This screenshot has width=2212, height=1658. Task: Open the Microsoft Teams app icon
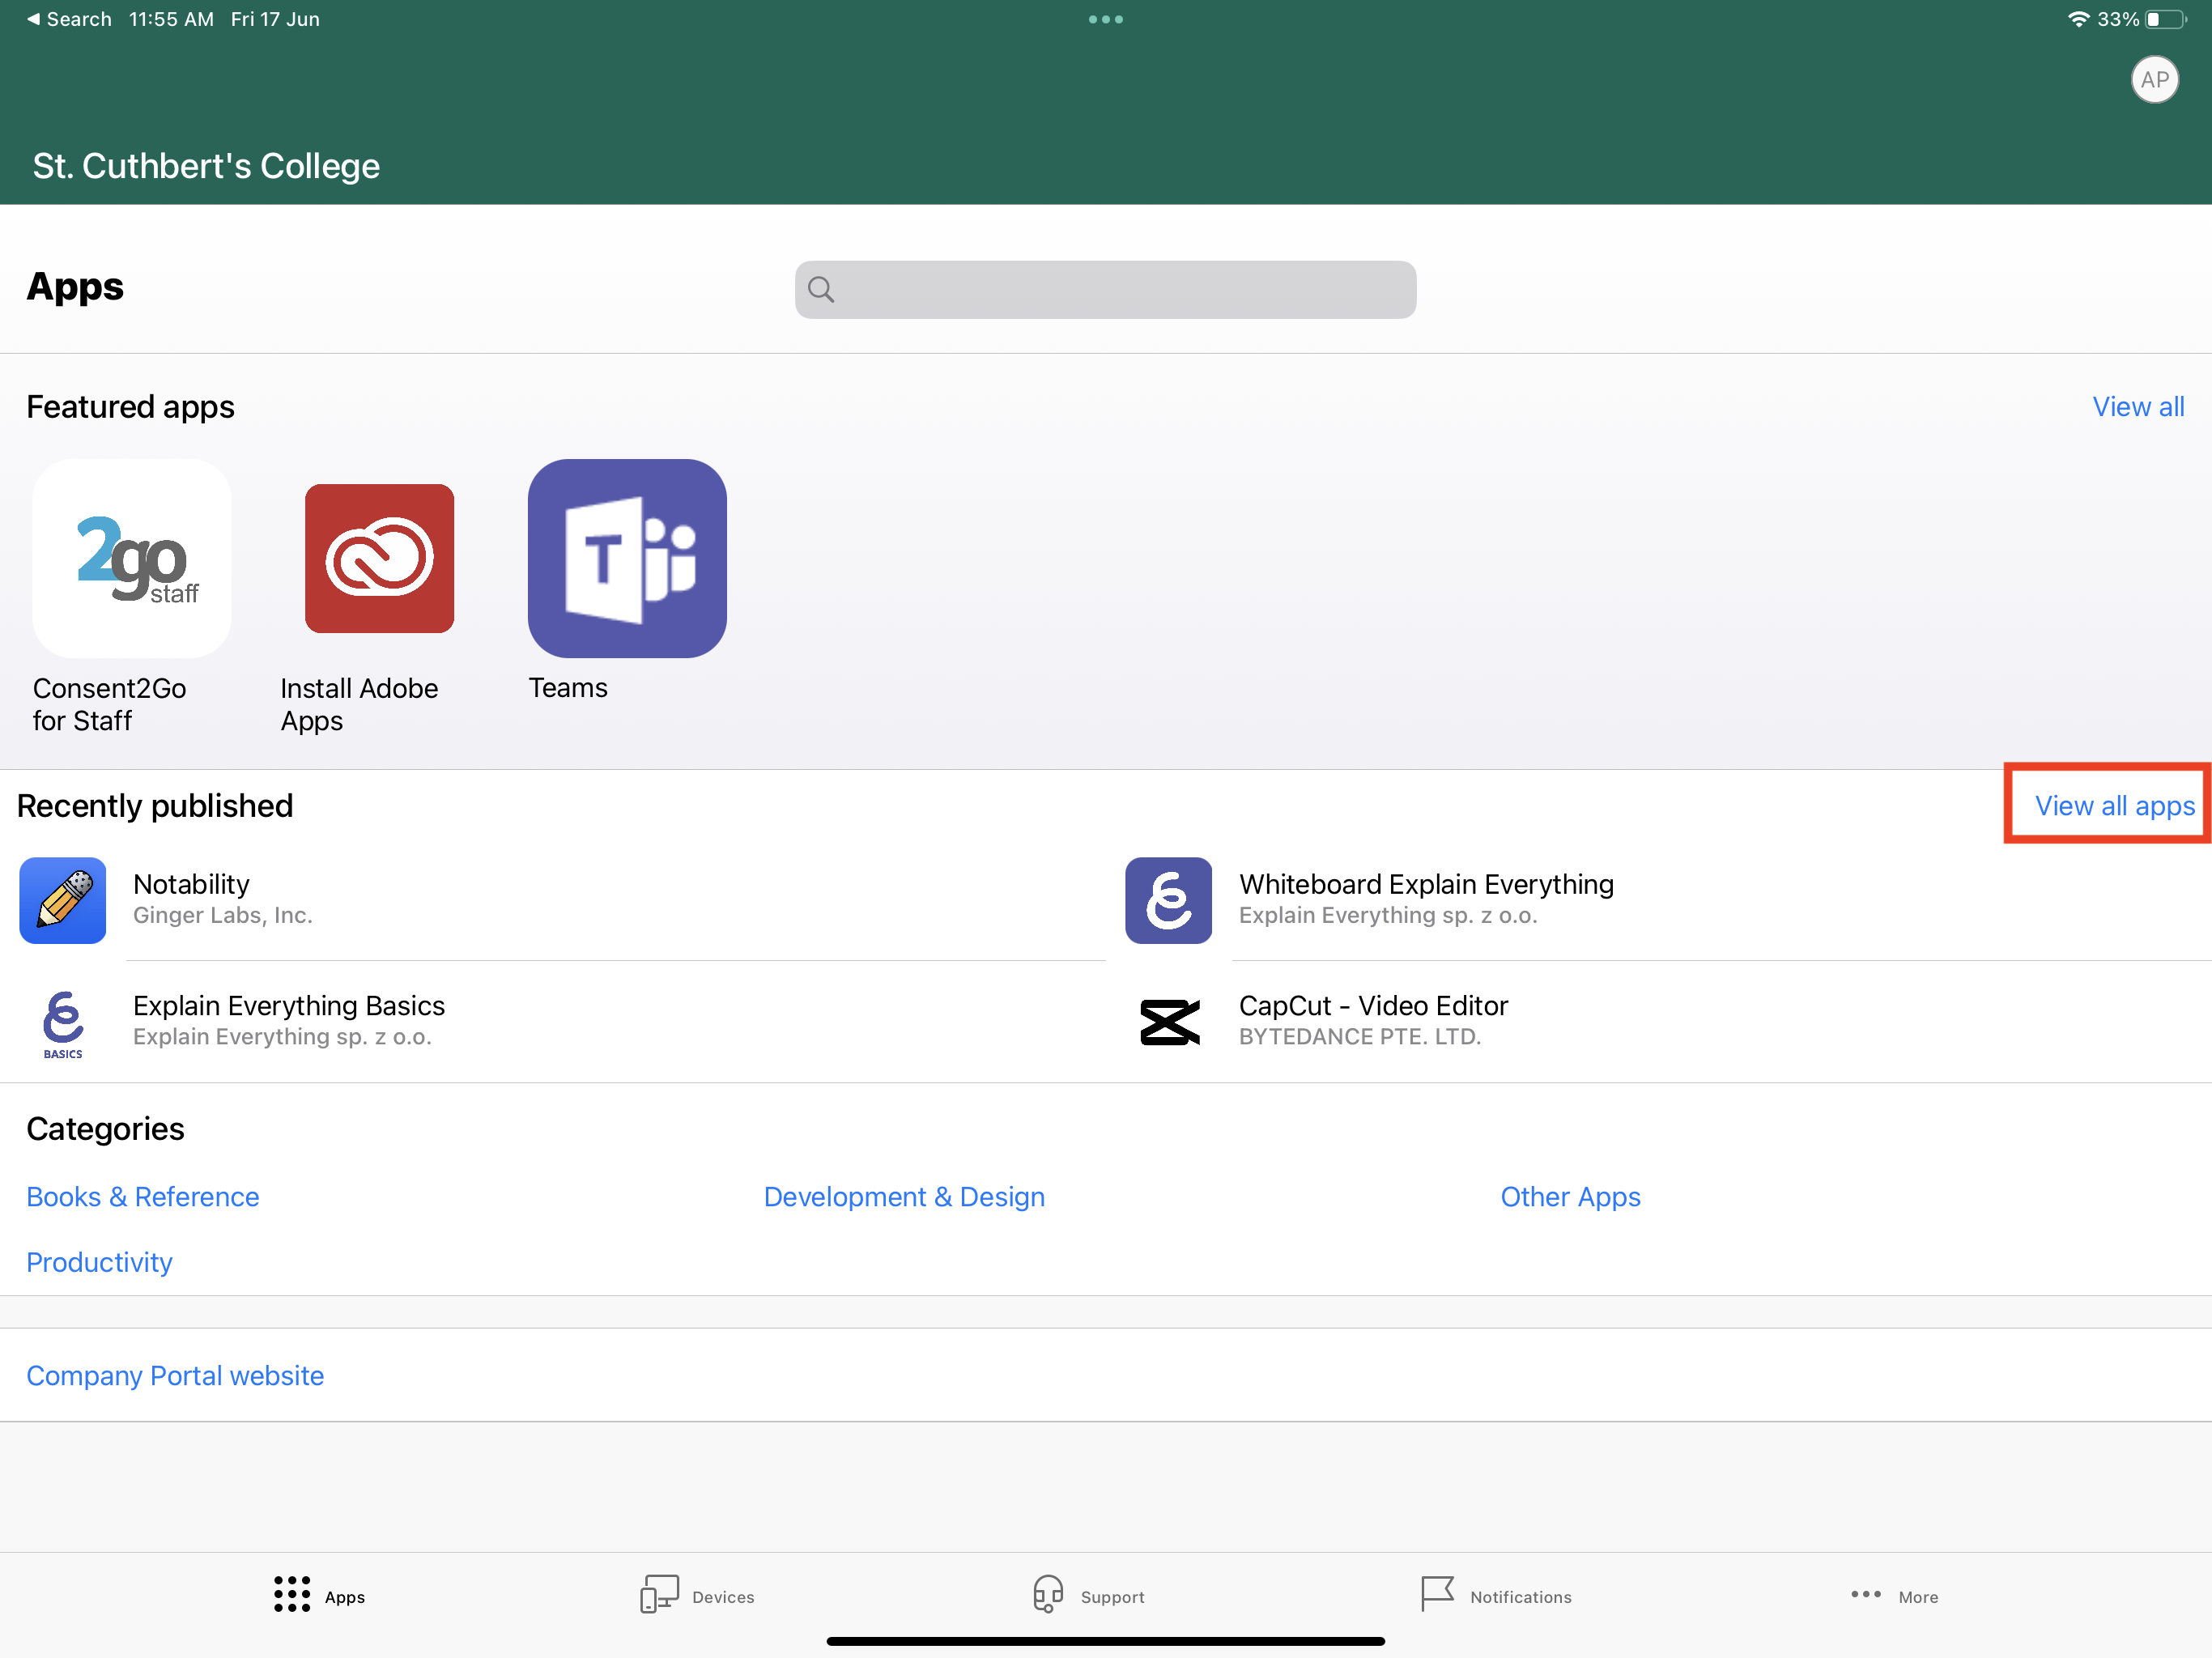tap(627, 558)
